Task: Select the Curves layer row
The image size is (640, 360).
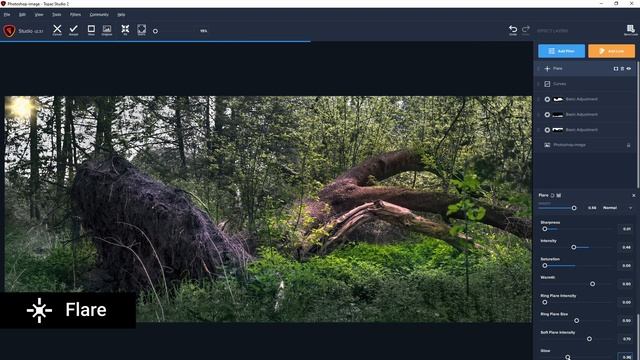Action: click(x=585, y=84)
